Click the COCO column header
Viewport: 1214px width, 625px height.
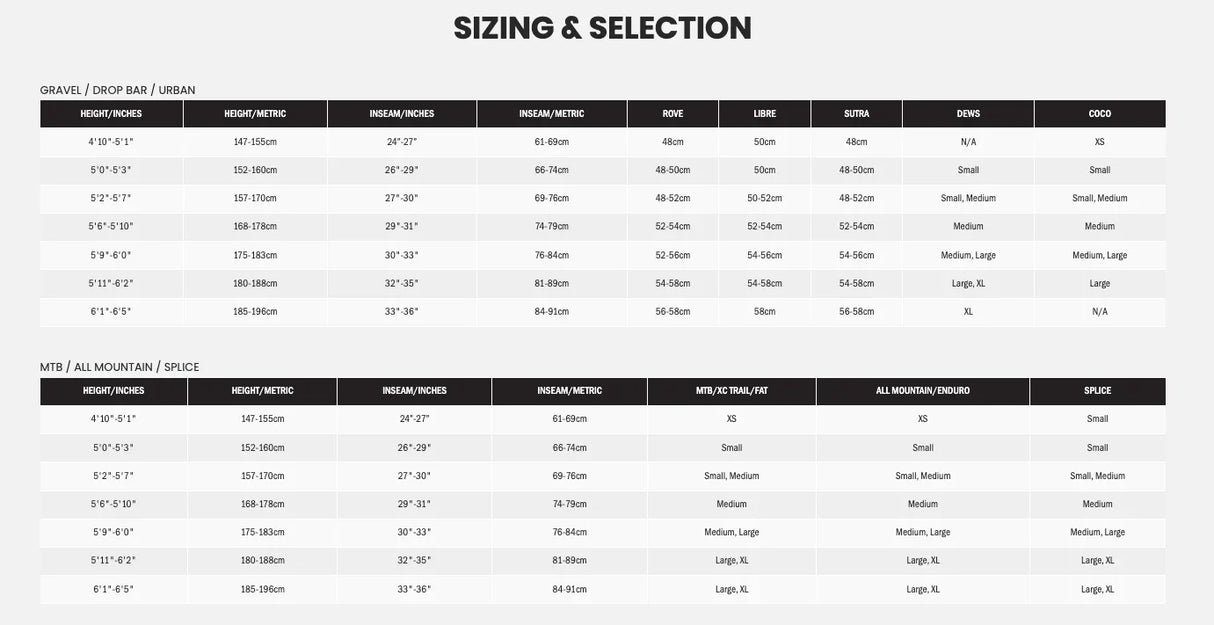coord(1099,114)
